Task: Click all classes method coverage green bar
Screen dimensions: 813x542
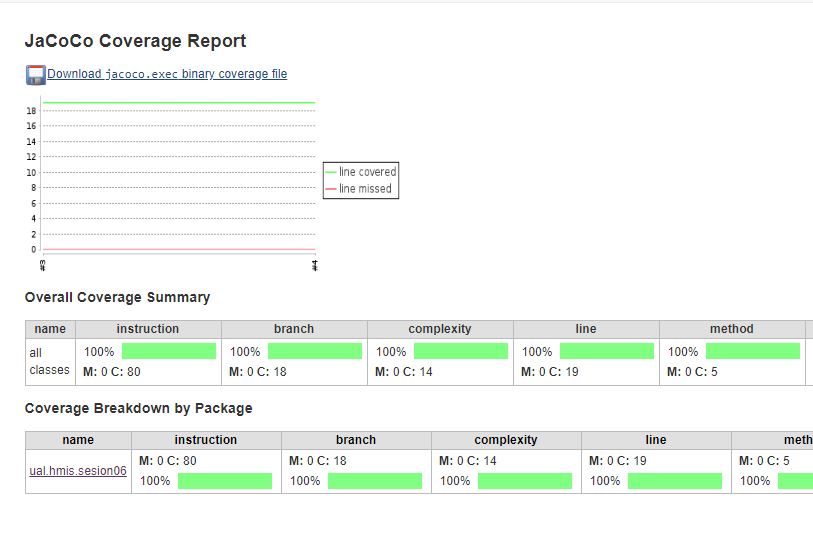Action: coord(753,351)
